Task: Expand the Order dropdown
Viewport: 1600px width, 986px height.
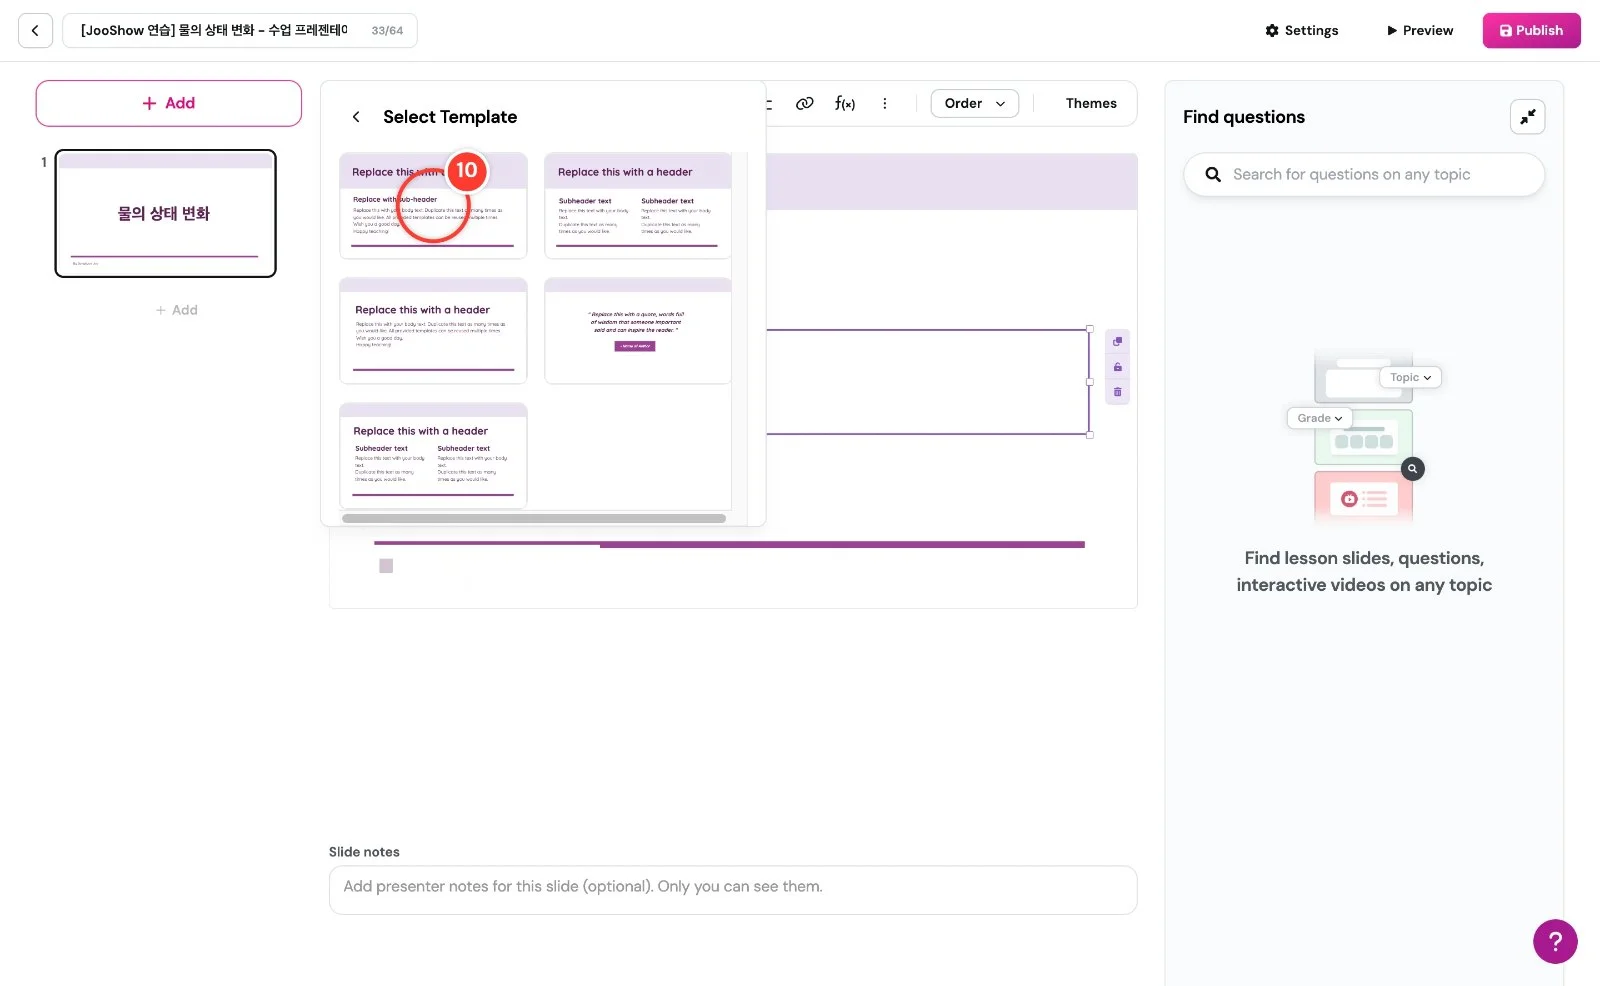Action: coord(975,103)
